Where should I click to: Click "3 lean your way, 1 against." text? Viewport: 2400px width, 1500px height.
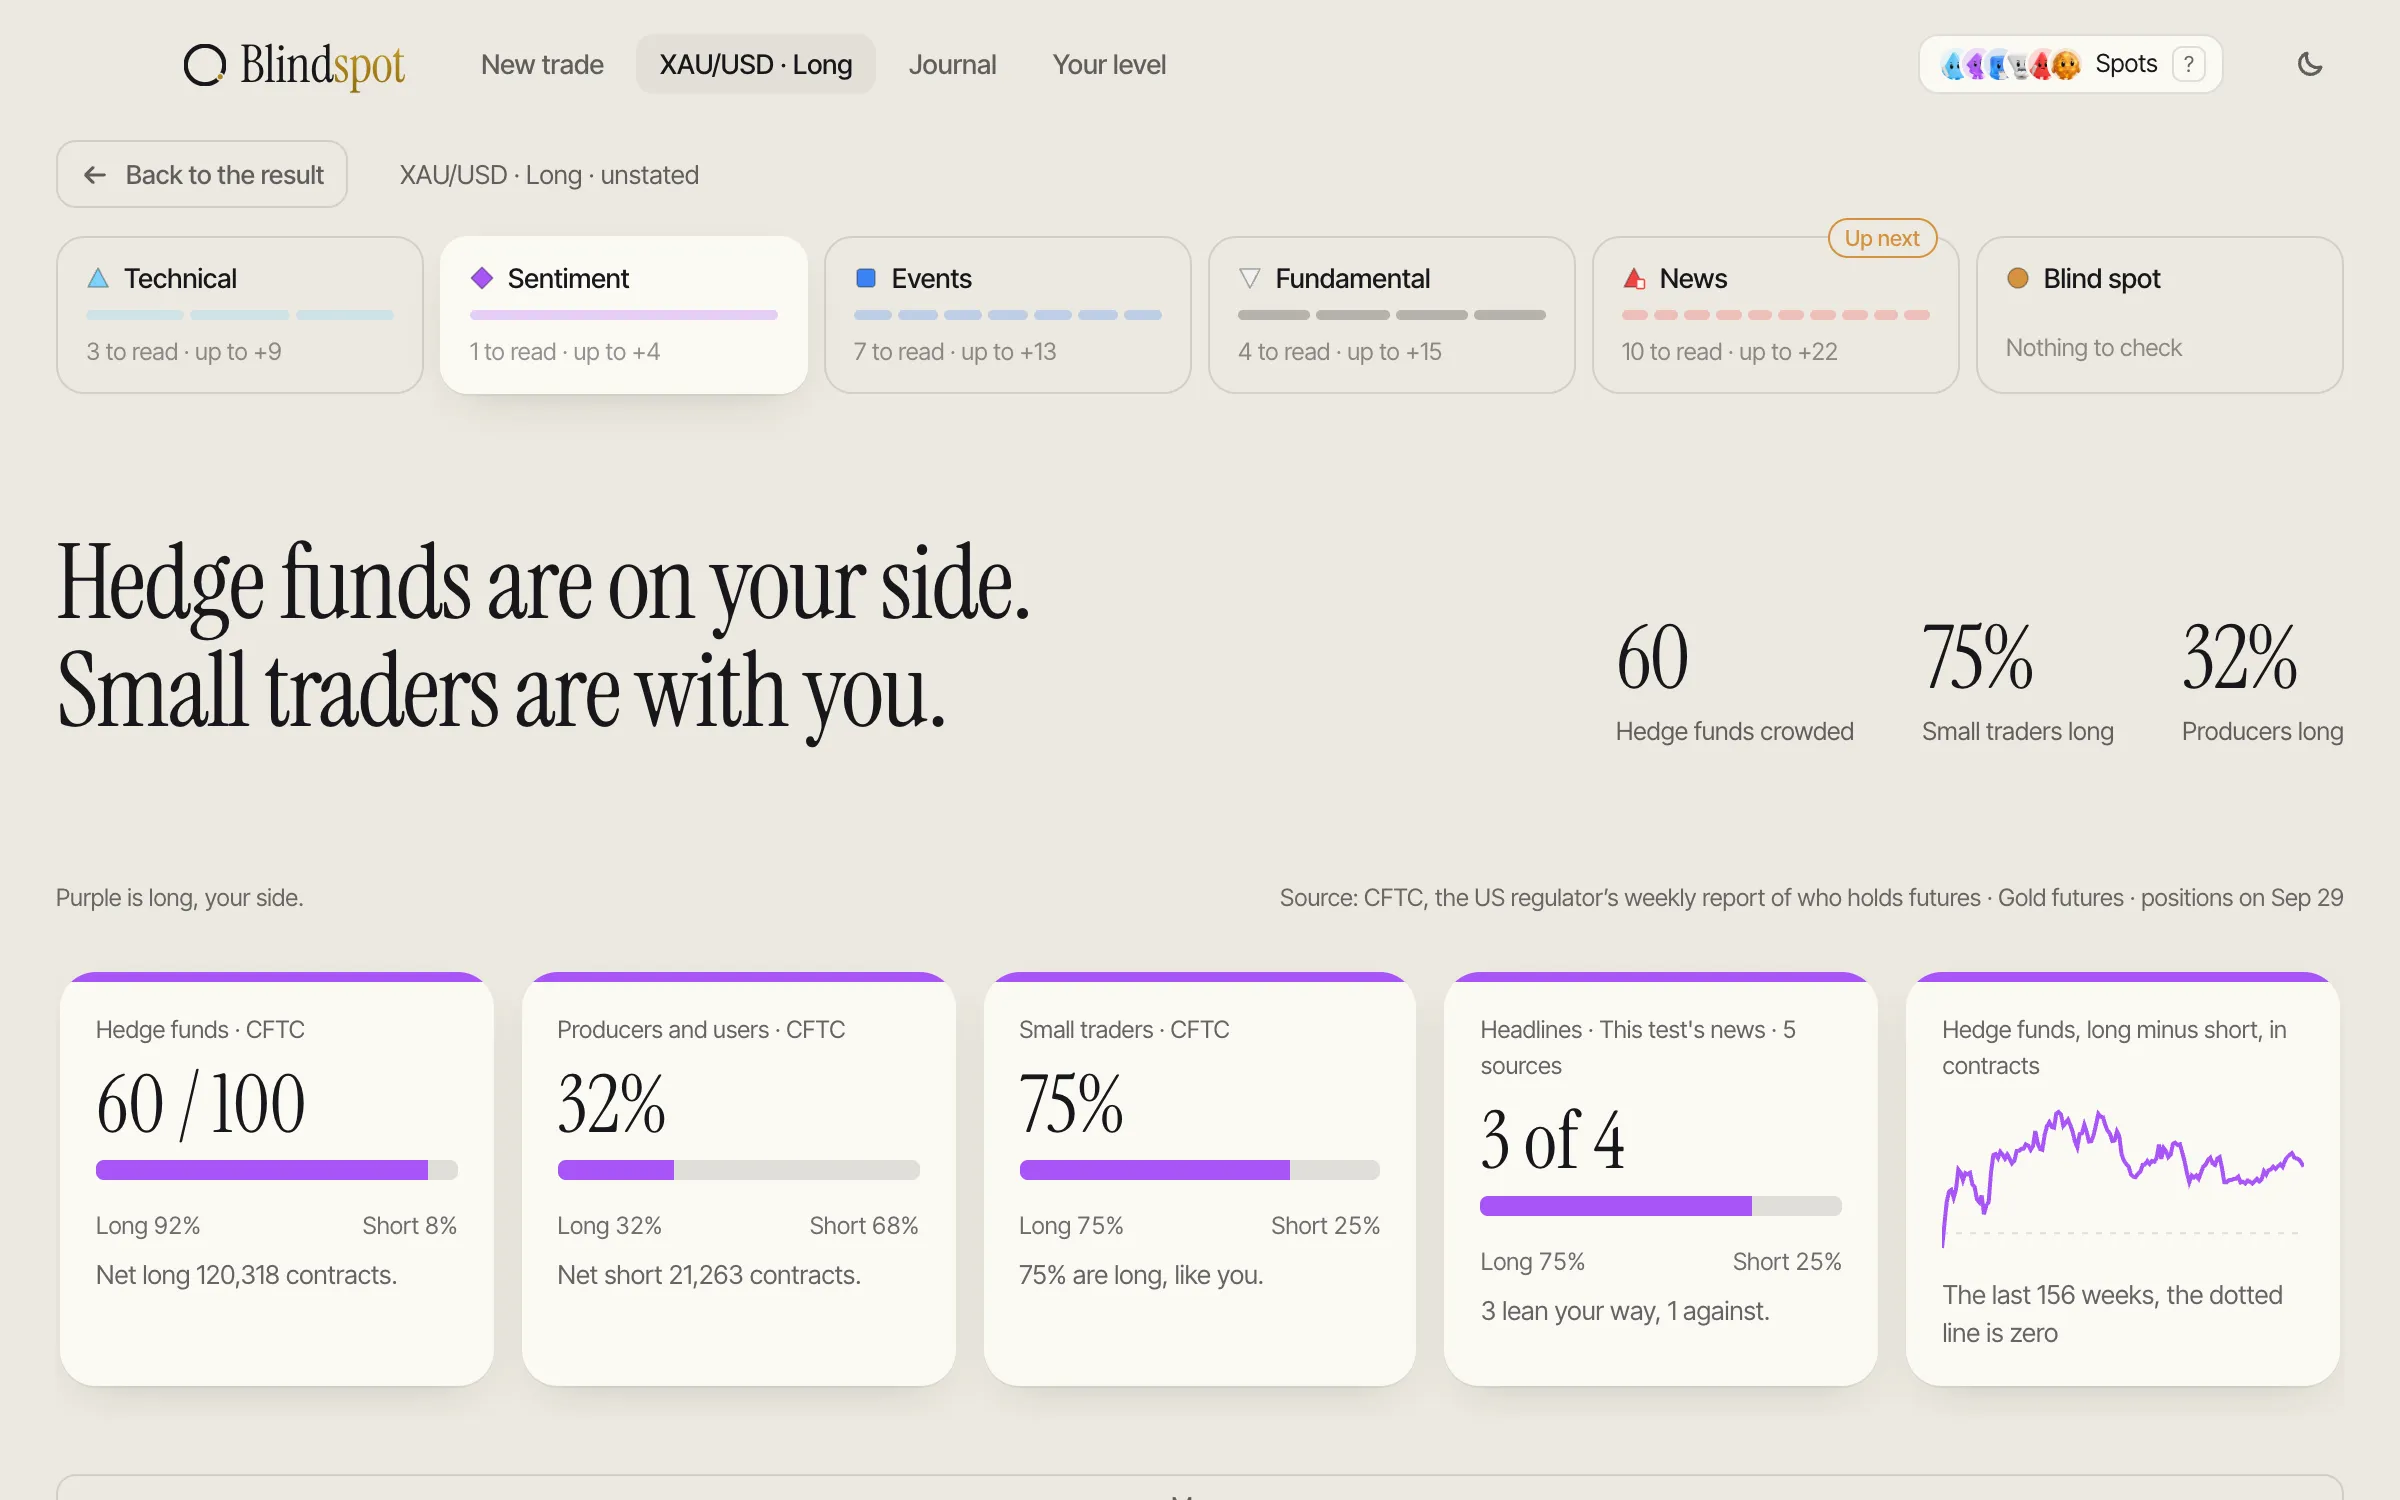[1625, 1312]
